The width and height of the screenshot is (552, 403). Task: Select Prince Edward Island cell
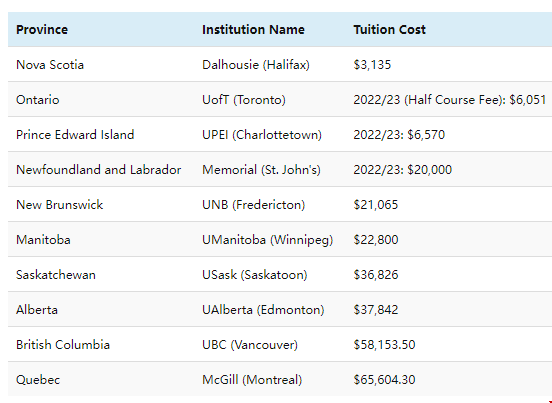75,134
